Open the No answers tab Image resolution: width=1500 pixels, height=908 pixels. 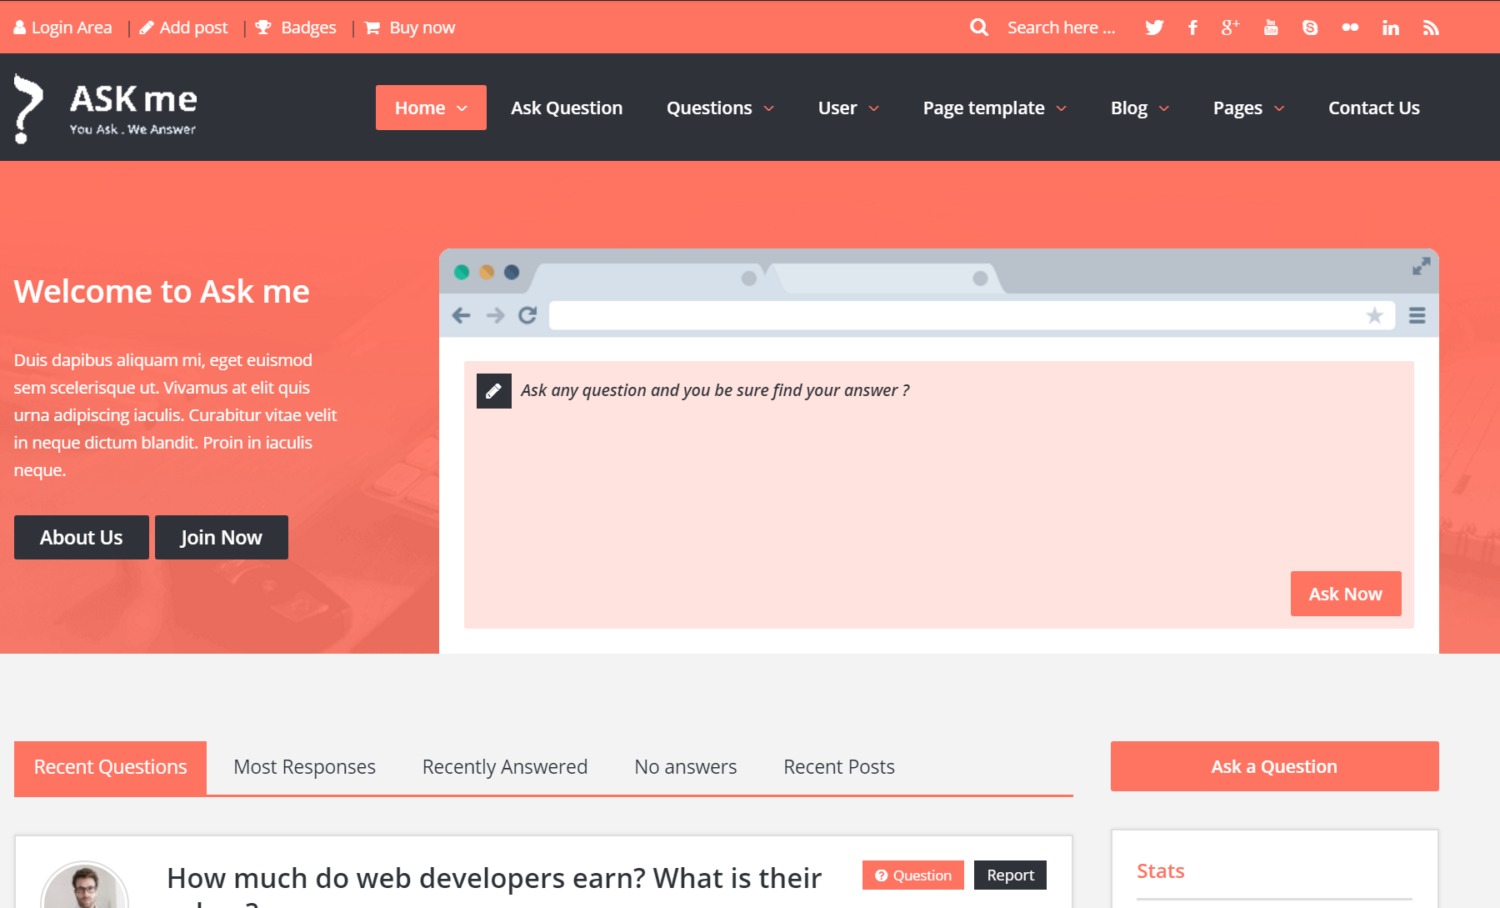(685, 766)
